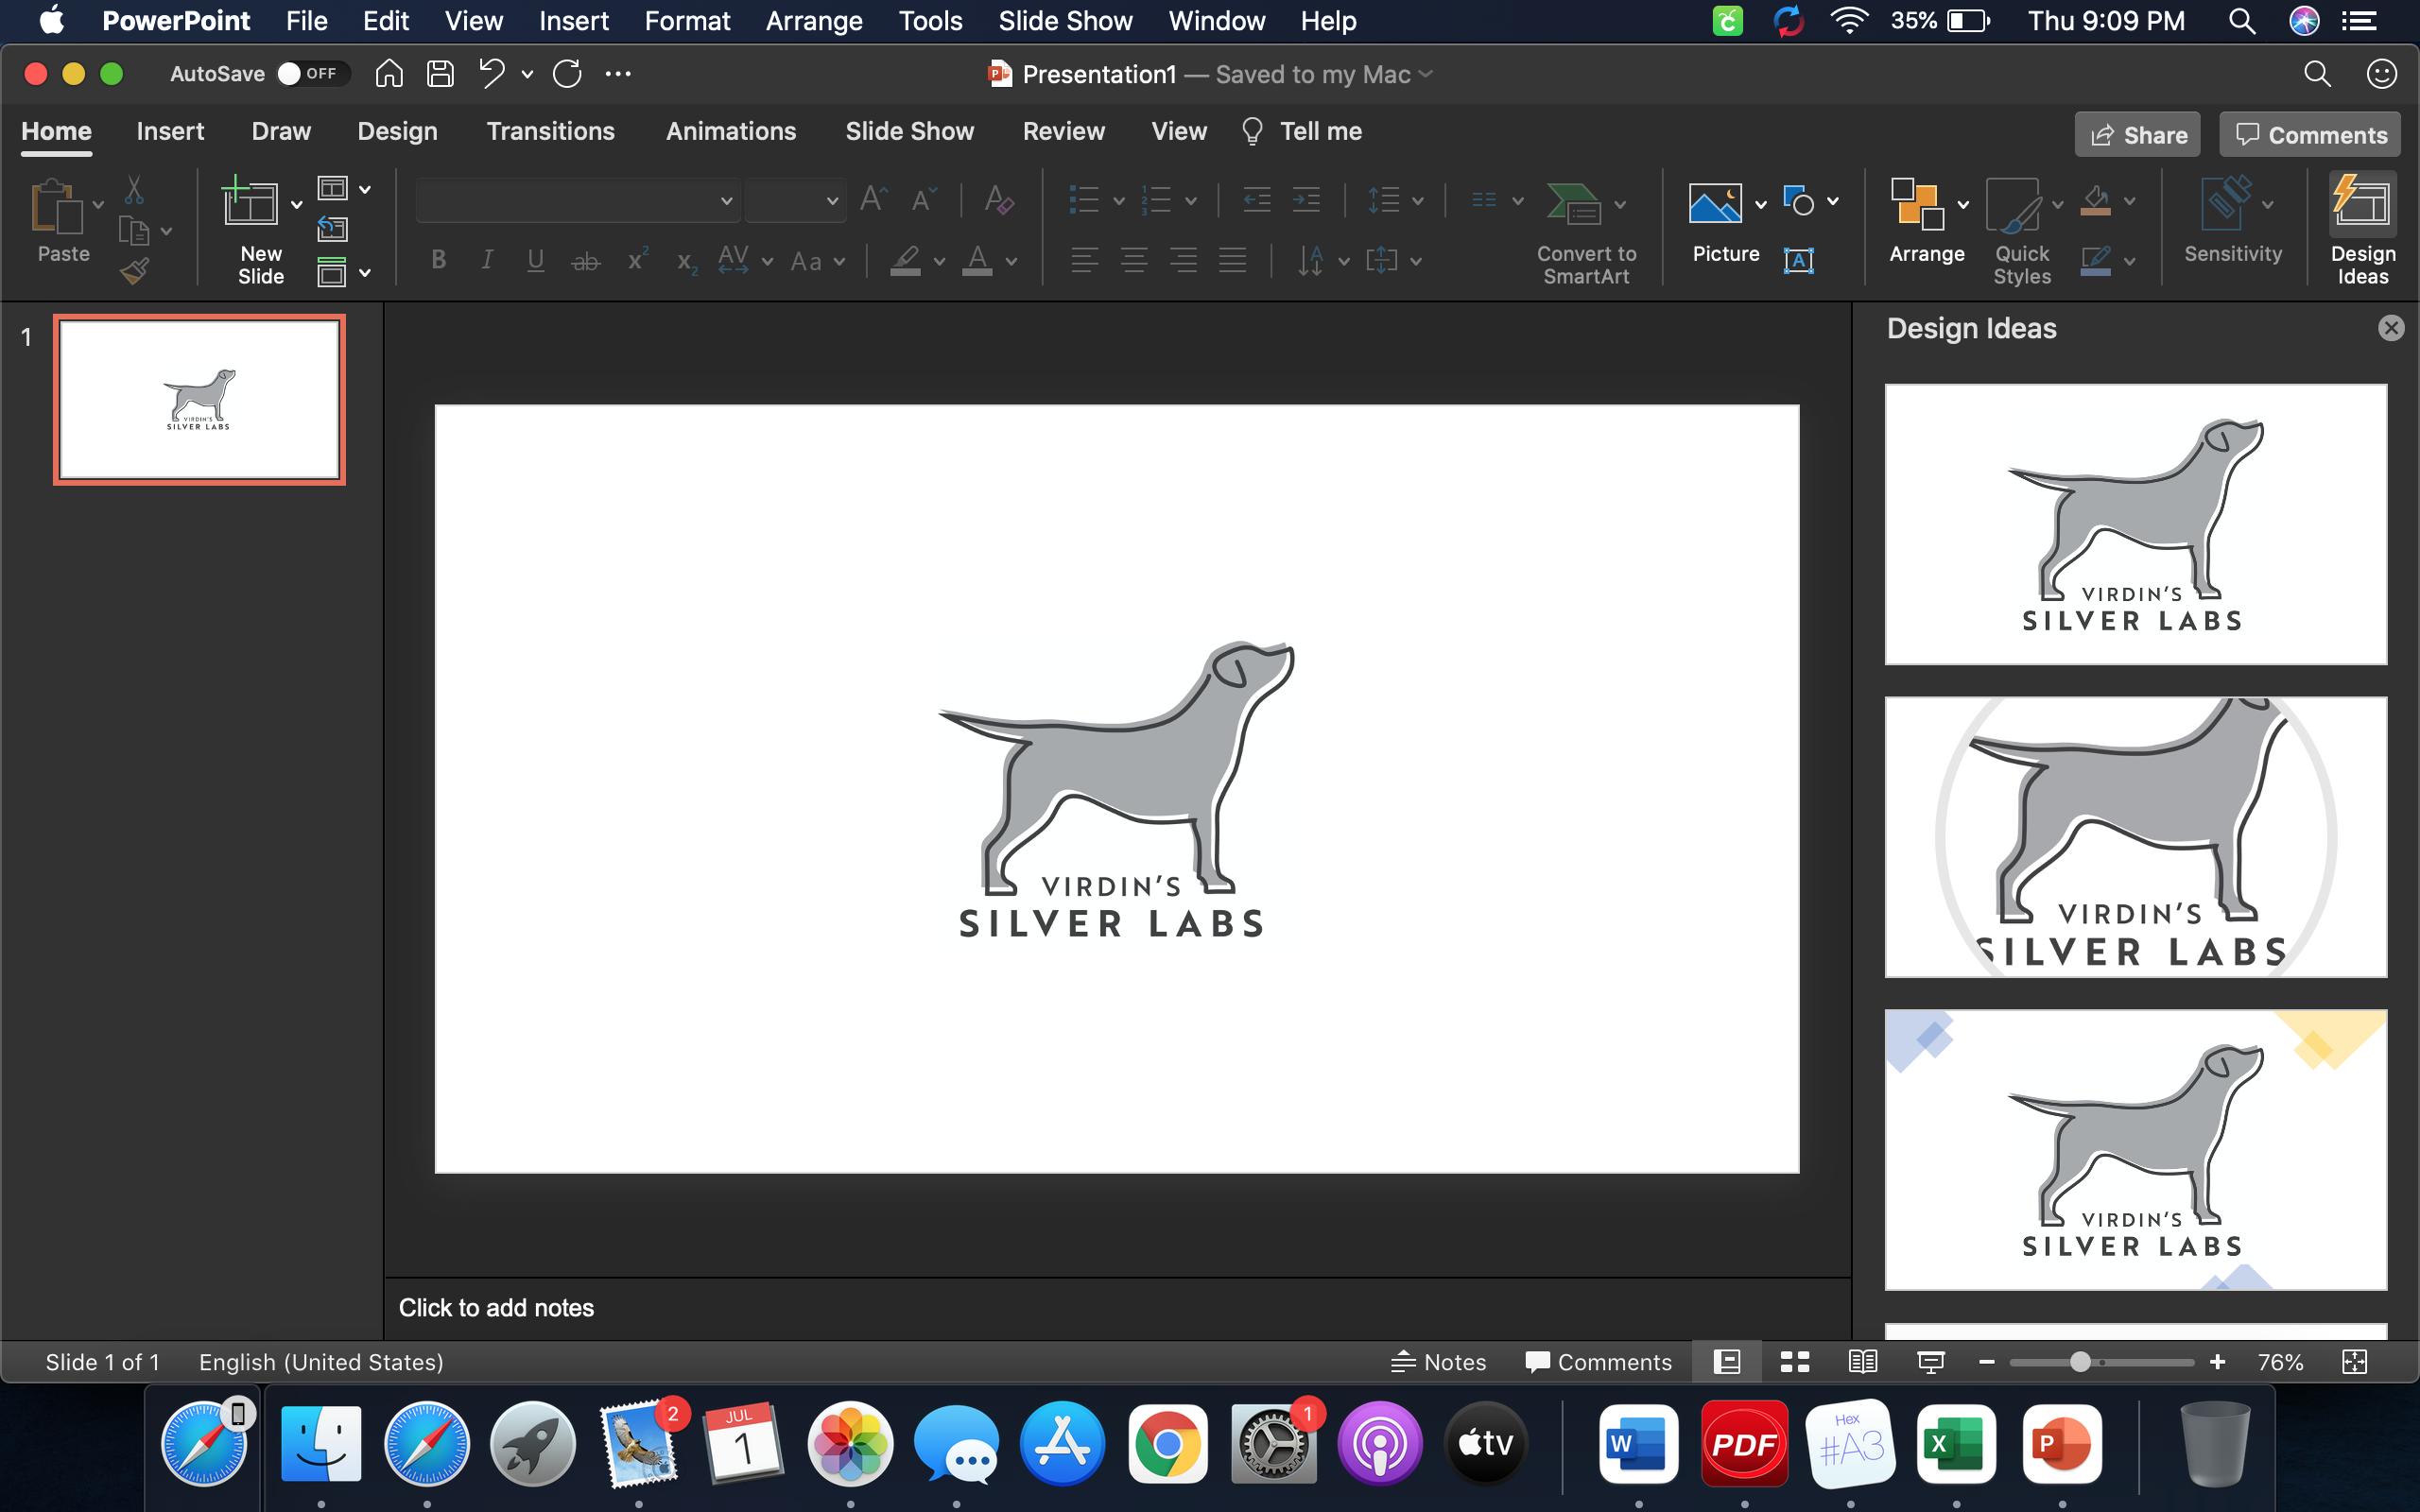This screenshot has height=1512, width=2420.
Task: Open the Picture insert tool
Action: 1715,204
